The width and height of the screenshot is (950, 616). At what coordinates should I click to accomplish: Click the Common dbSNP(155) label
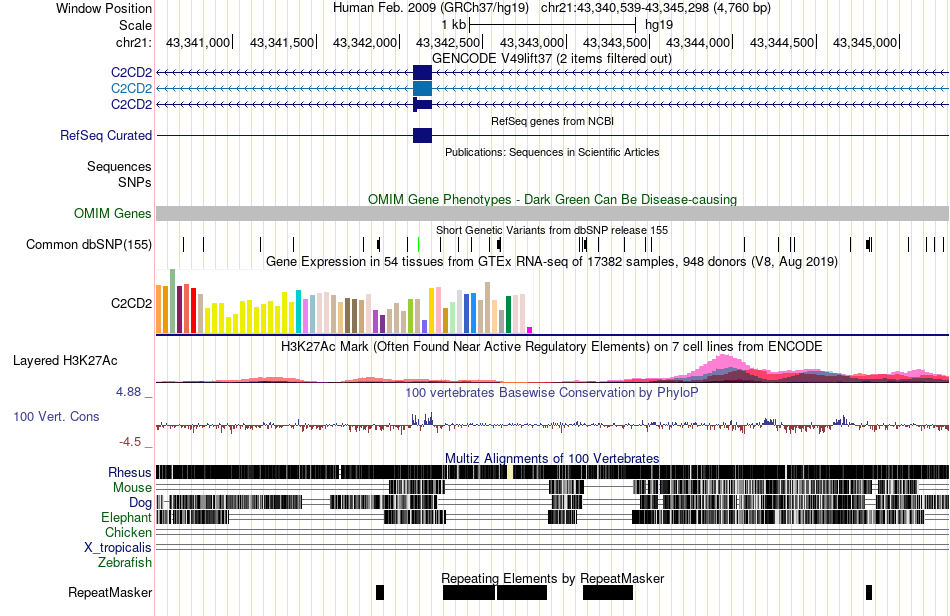(89, 245)
